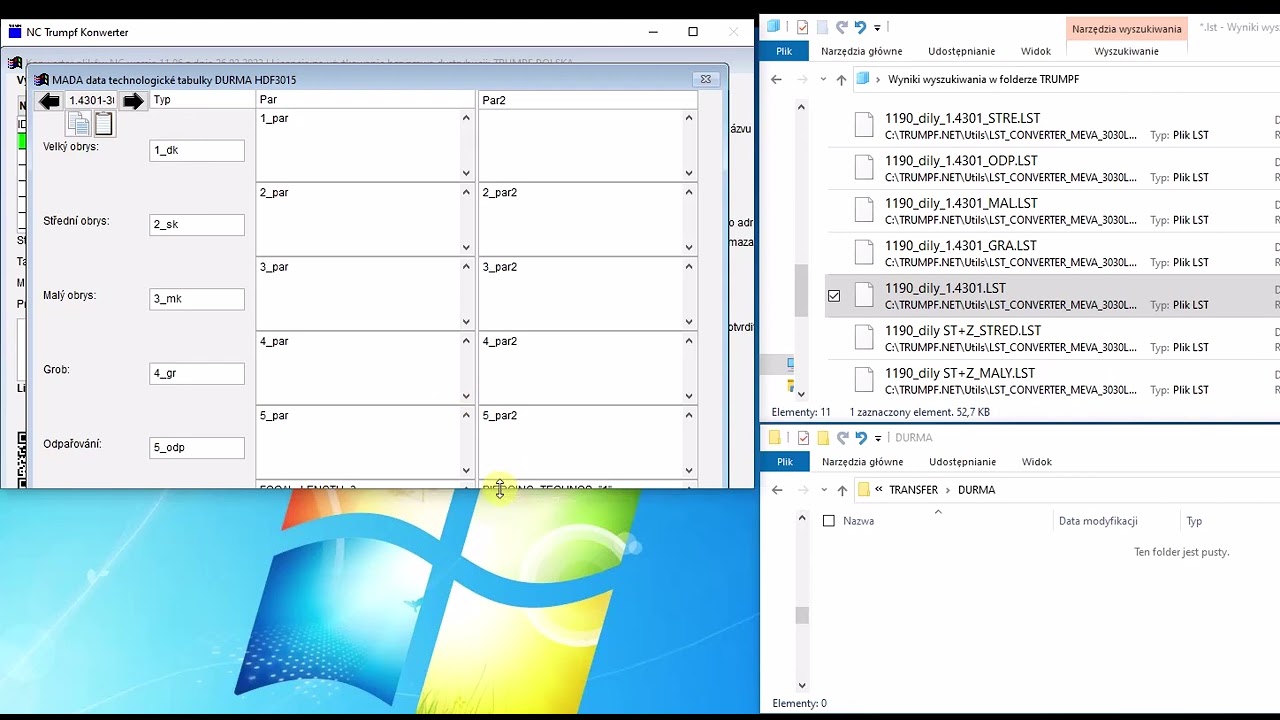
Task: Go to previous material with the left arrow
Action: pos(49,101)
